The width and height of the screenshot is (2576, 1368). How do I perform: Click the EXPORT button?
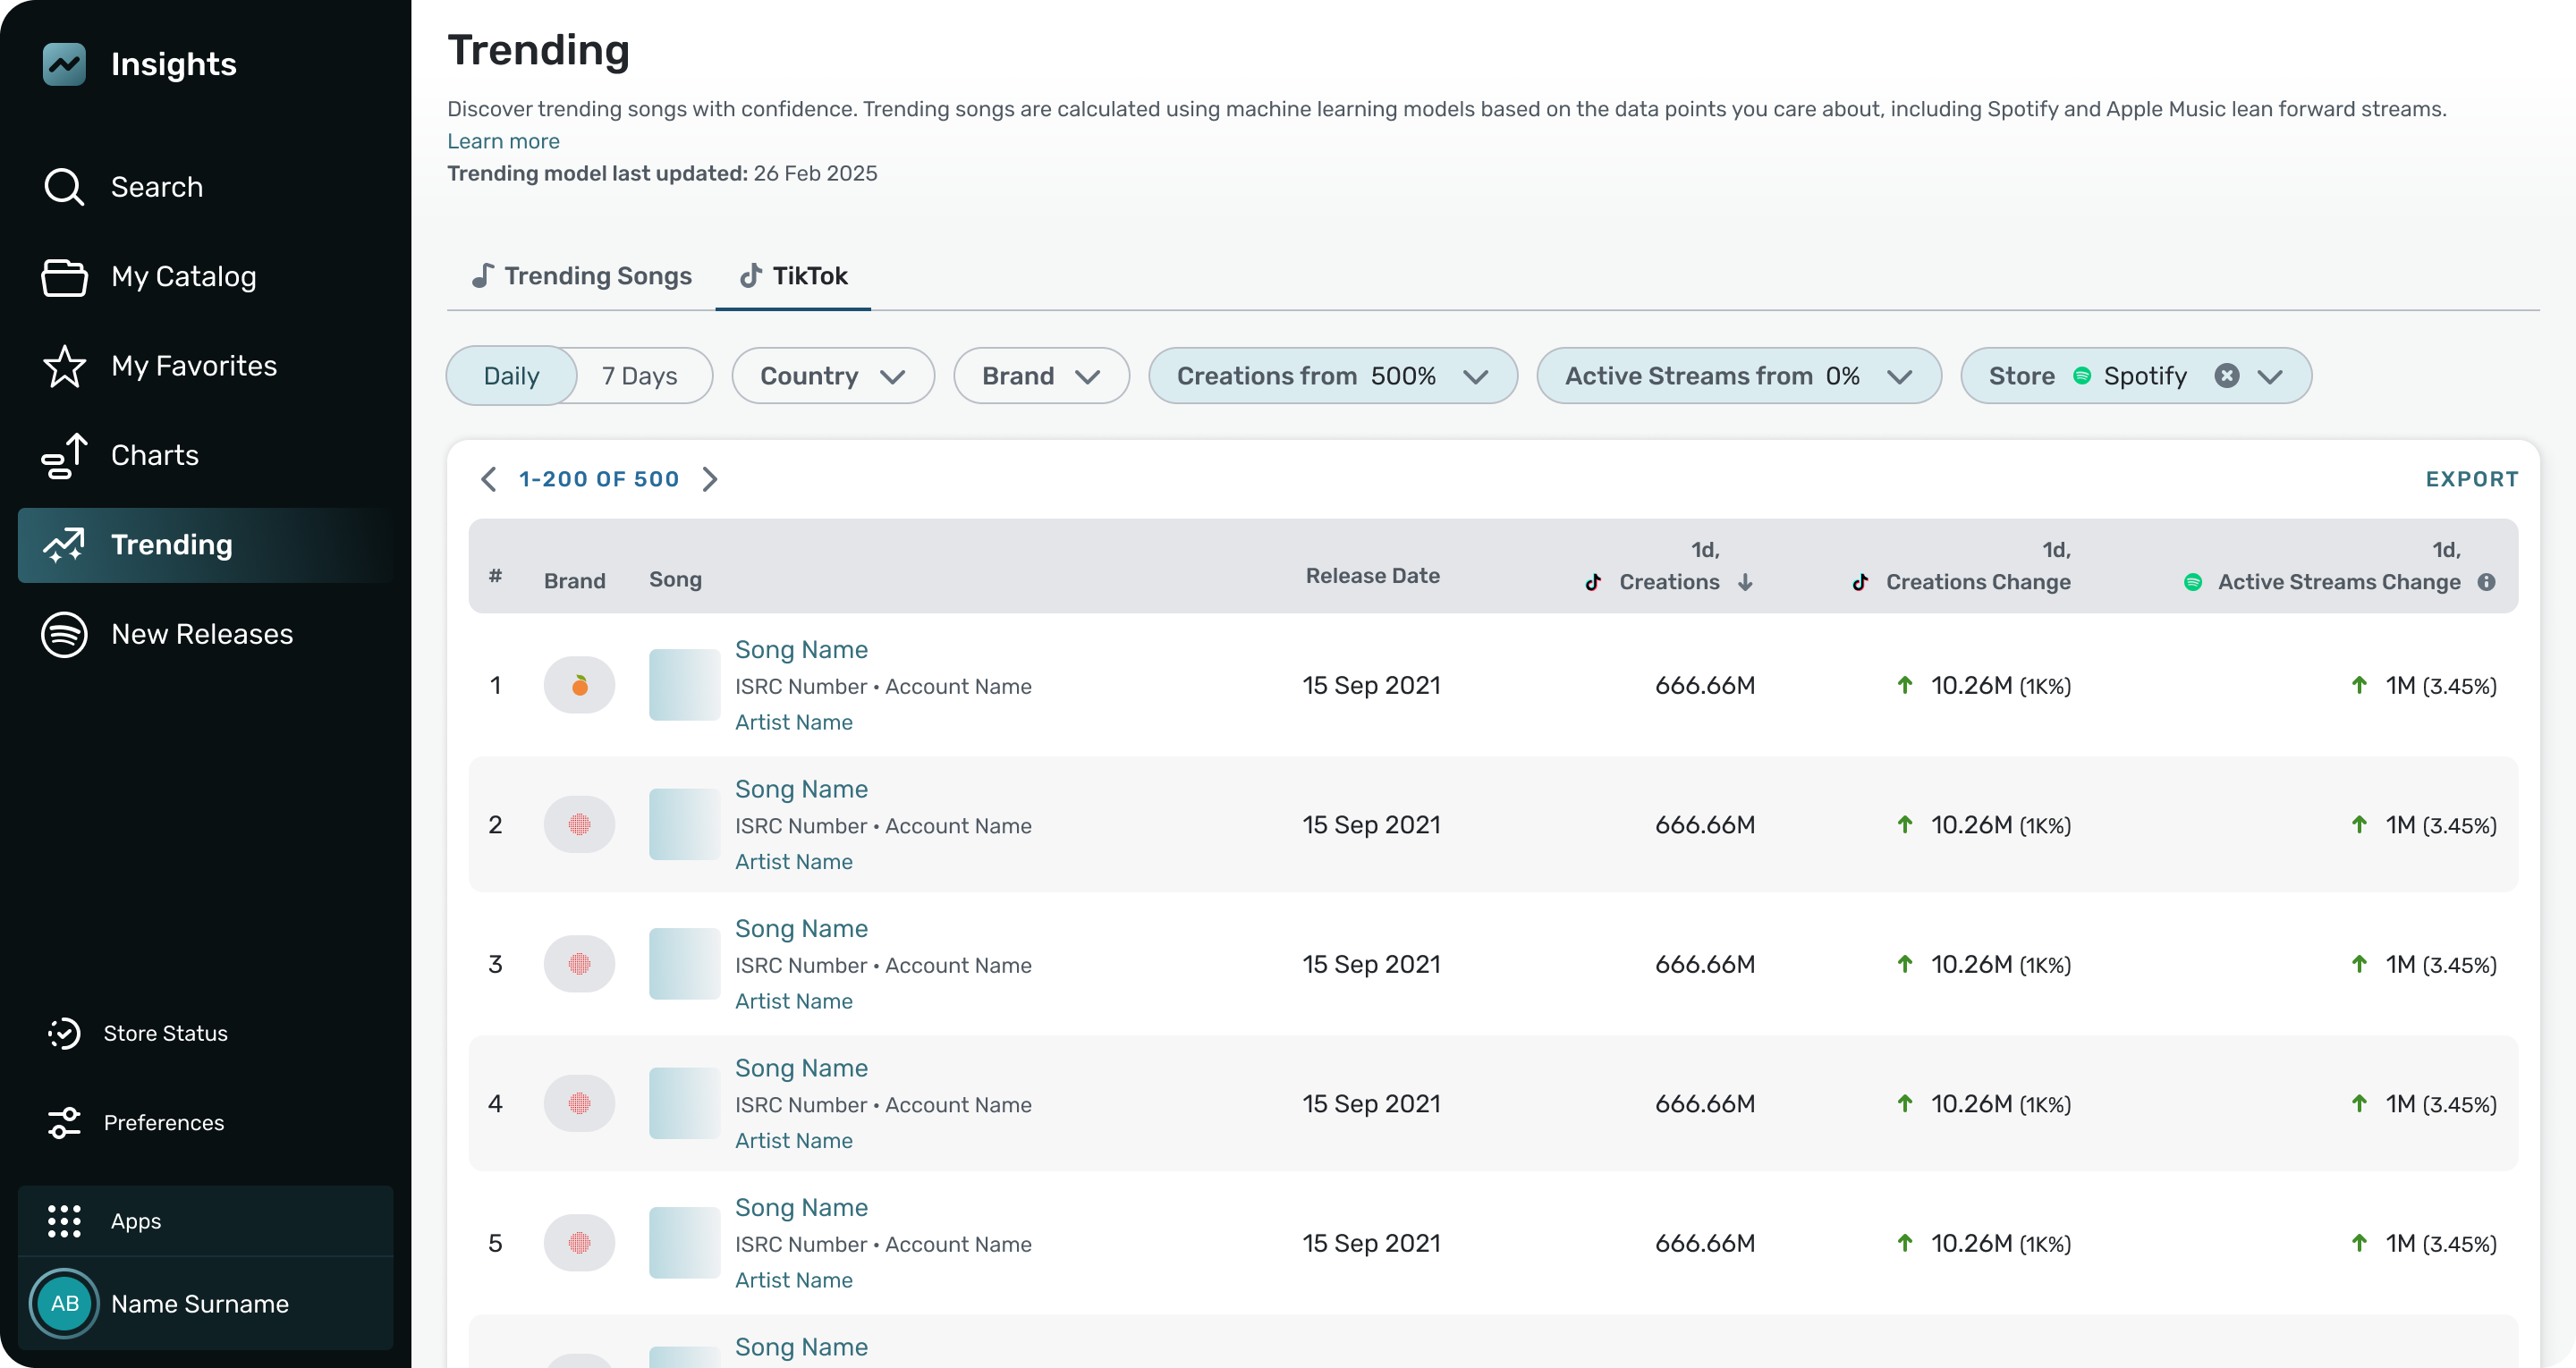point(2471,479)
